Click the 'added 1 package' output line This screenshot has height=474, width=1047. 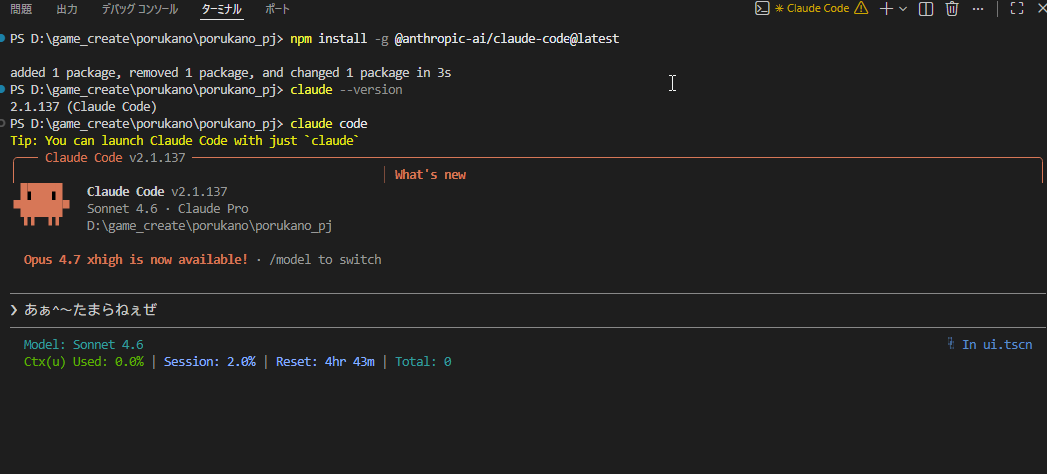(230, 73)
